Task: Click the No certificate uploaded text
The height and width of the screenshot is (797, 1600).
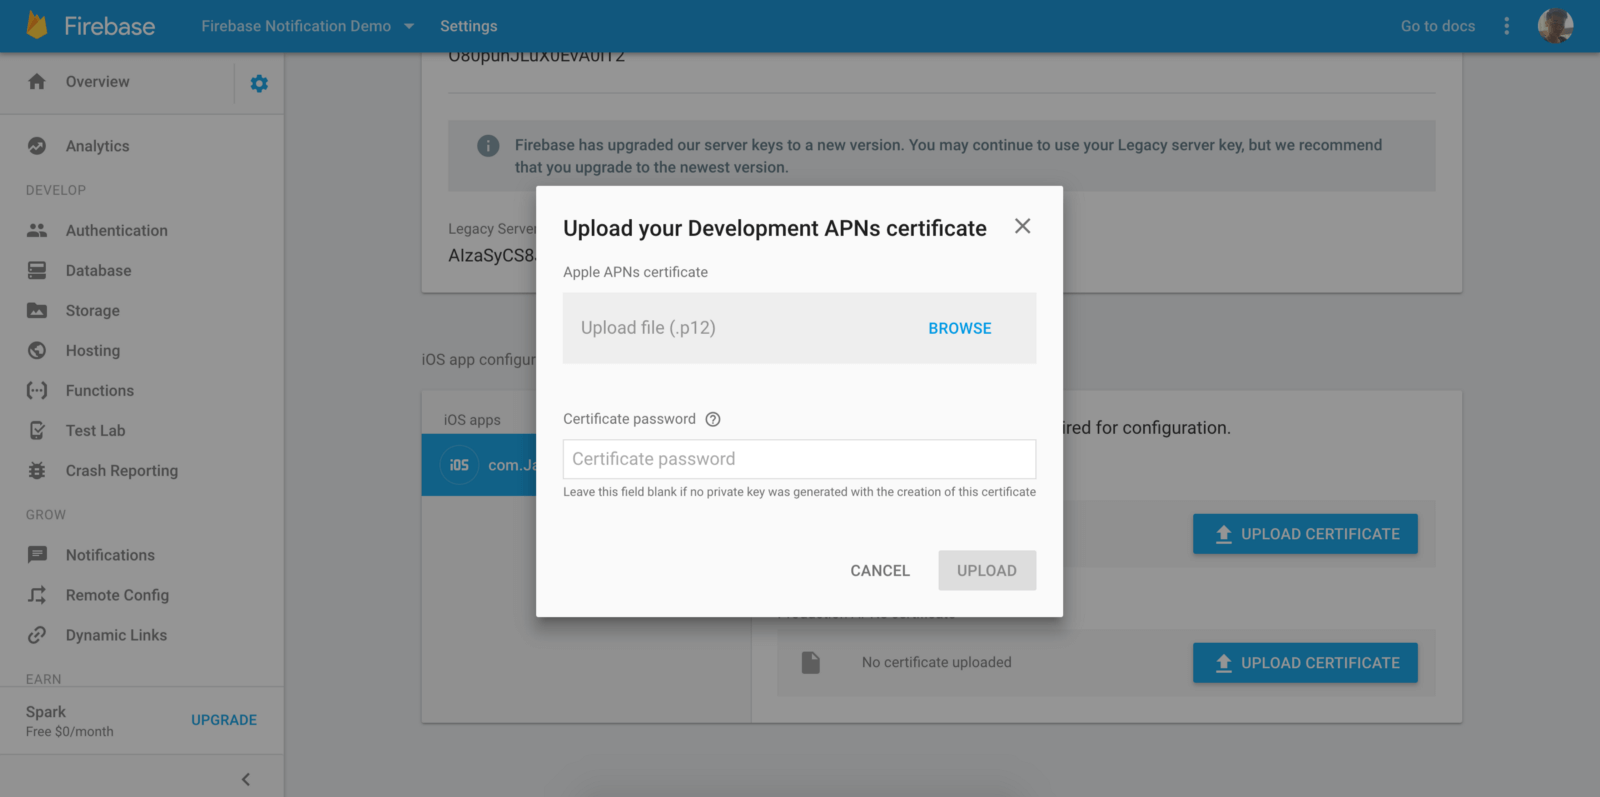Action: pos(937,662)
